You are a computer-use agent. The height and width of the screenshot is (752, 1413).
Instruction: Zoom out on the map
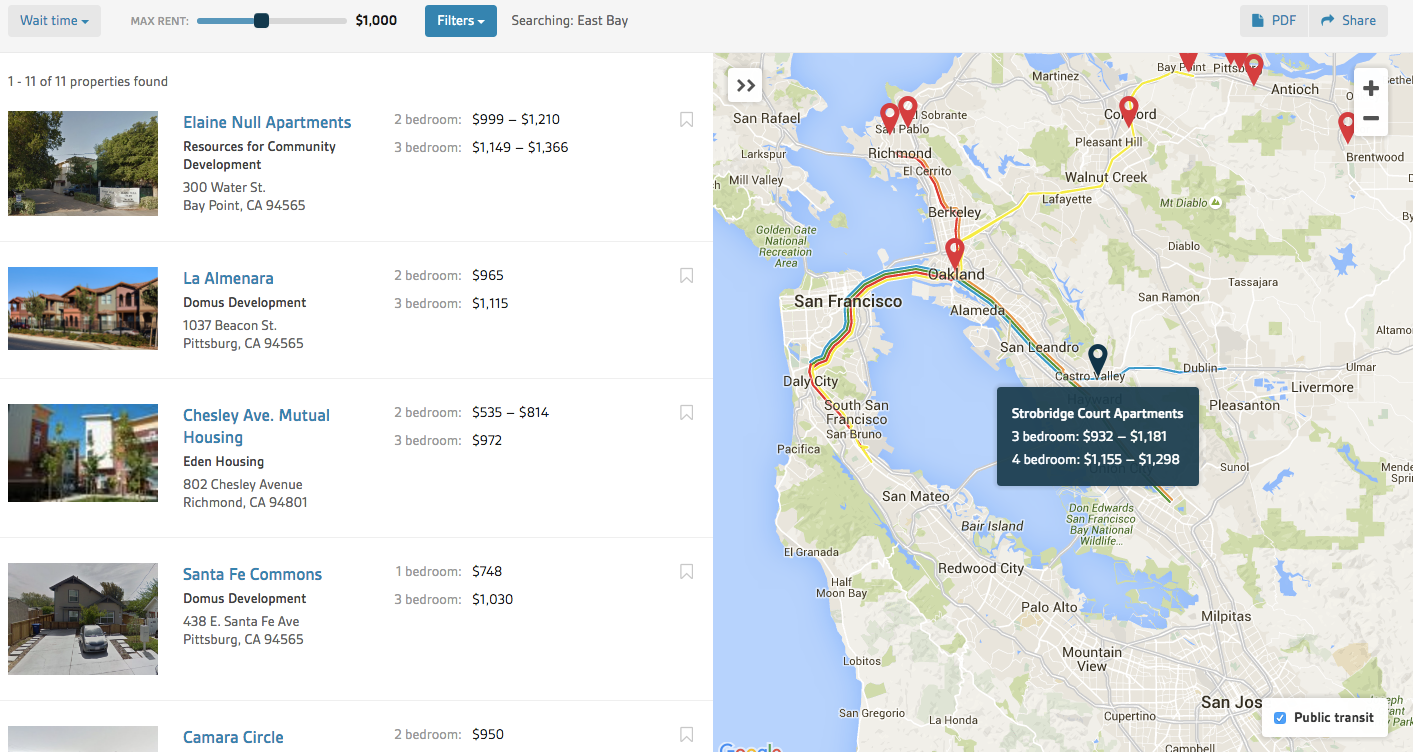pyautogui.click(x=1371, y=119)
